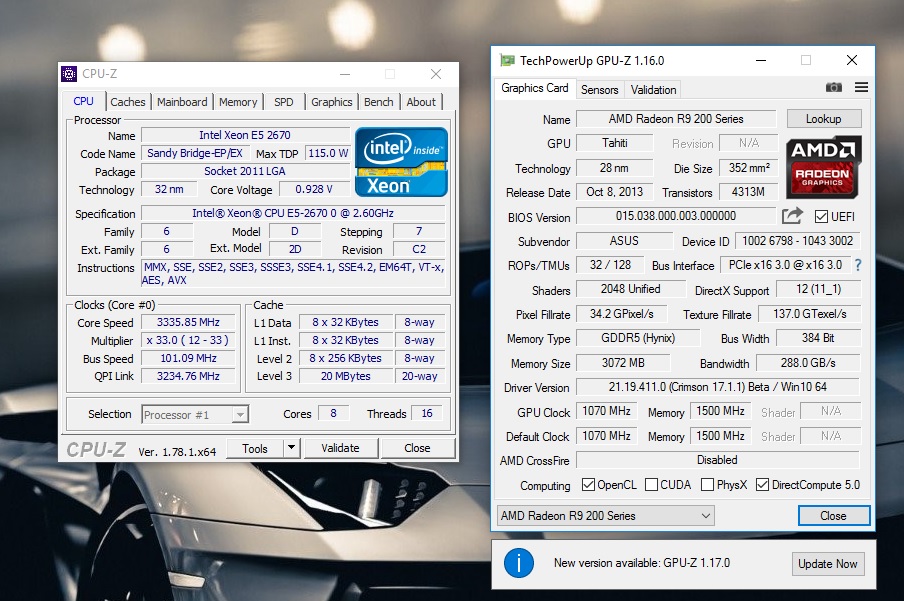The image size is (904, 601).
Task: Click the blue info icon in update notice
Action: coord(519,563)
